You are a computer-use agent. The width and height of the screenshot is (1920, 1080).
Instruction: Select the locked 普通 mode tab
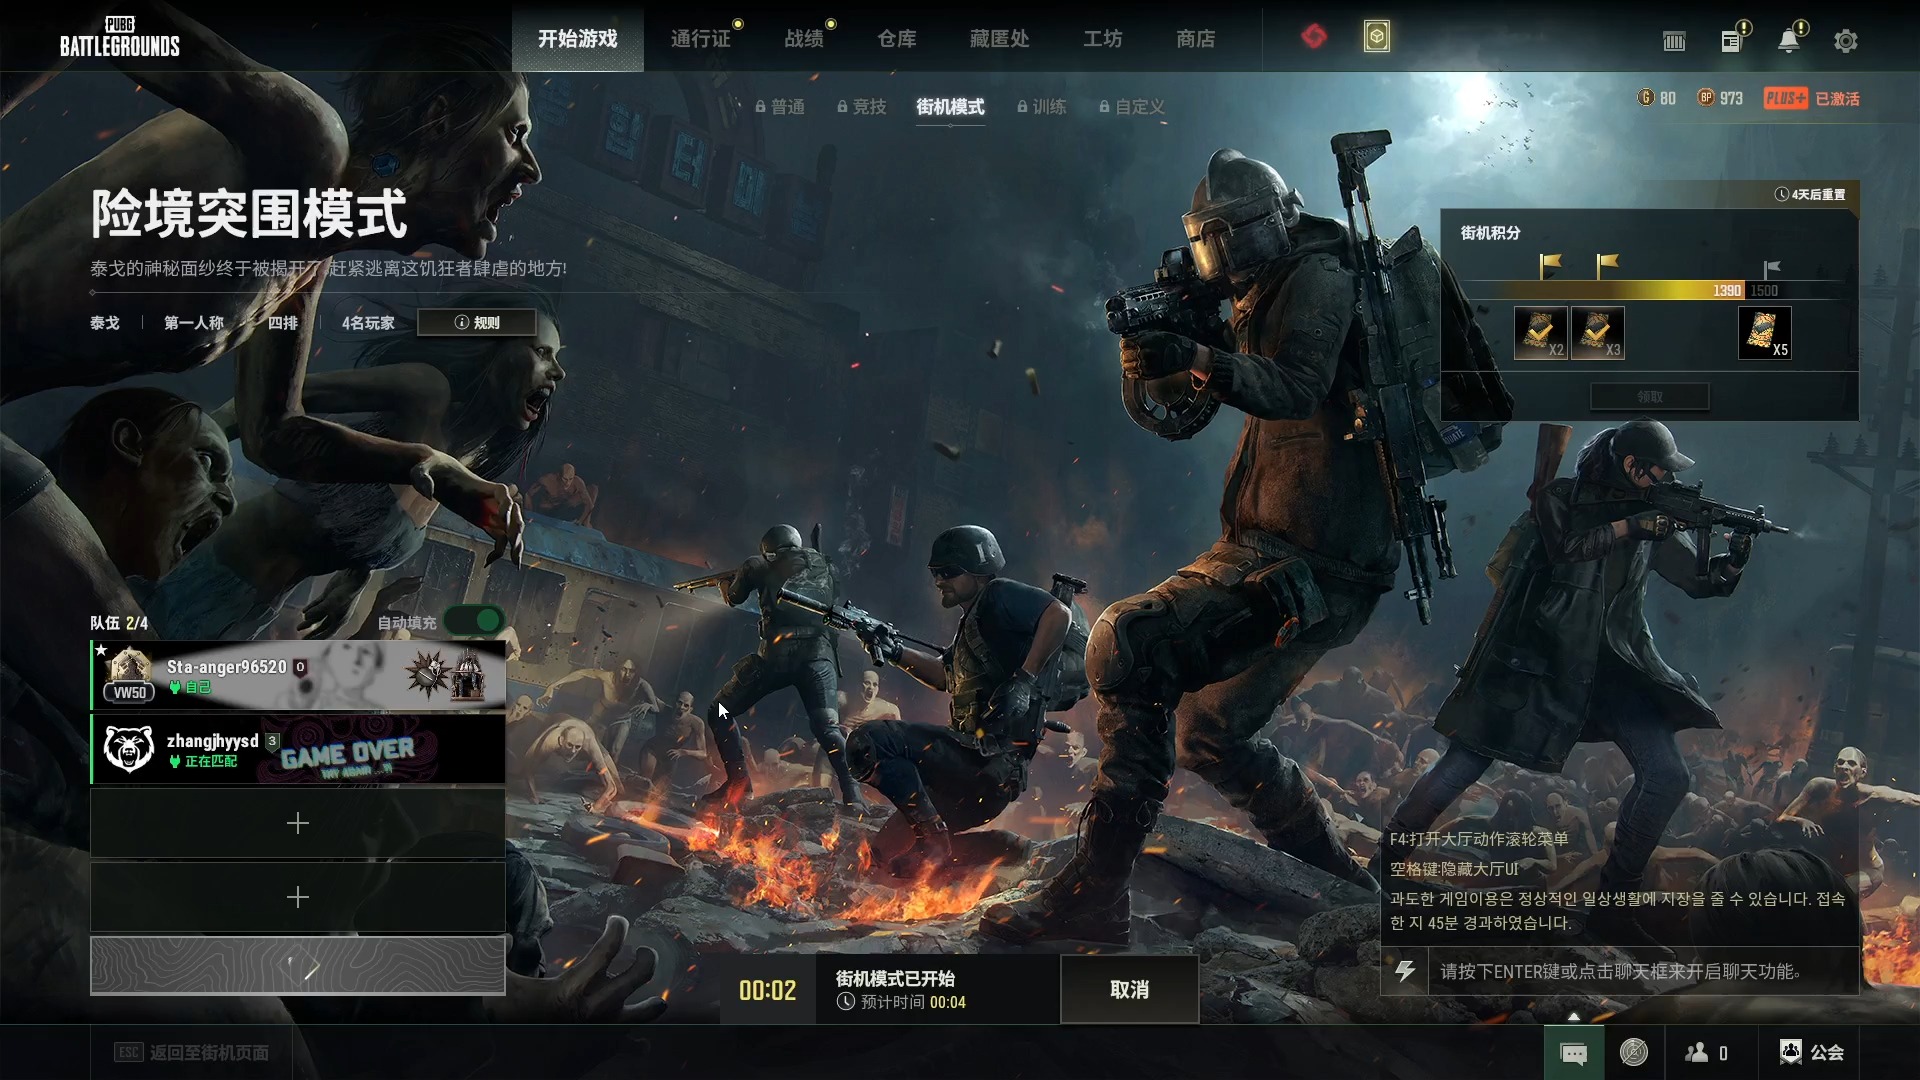click(x=780, y=107)
